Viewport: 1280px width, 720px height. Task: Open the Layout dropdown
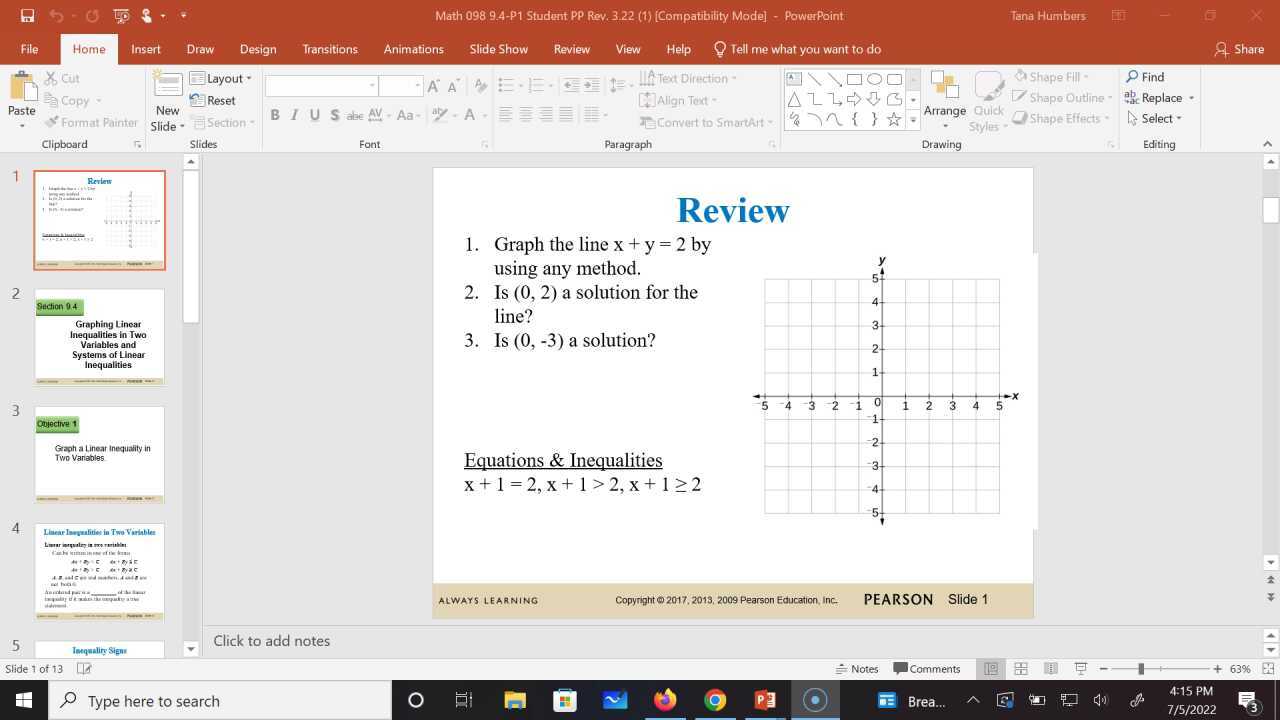click(x=224, y=78)
